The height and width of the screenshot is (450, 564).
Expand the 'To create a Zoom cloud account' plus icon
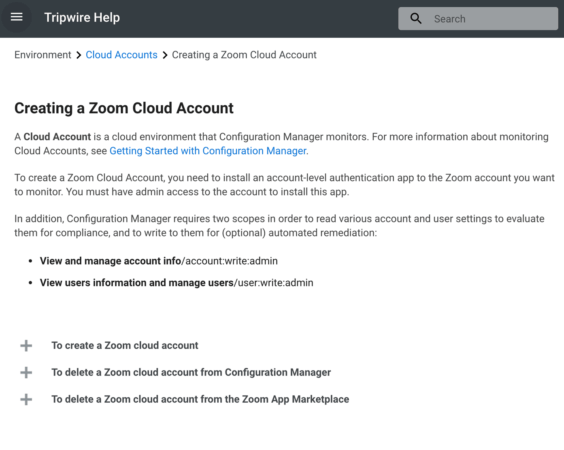[26, 345]
